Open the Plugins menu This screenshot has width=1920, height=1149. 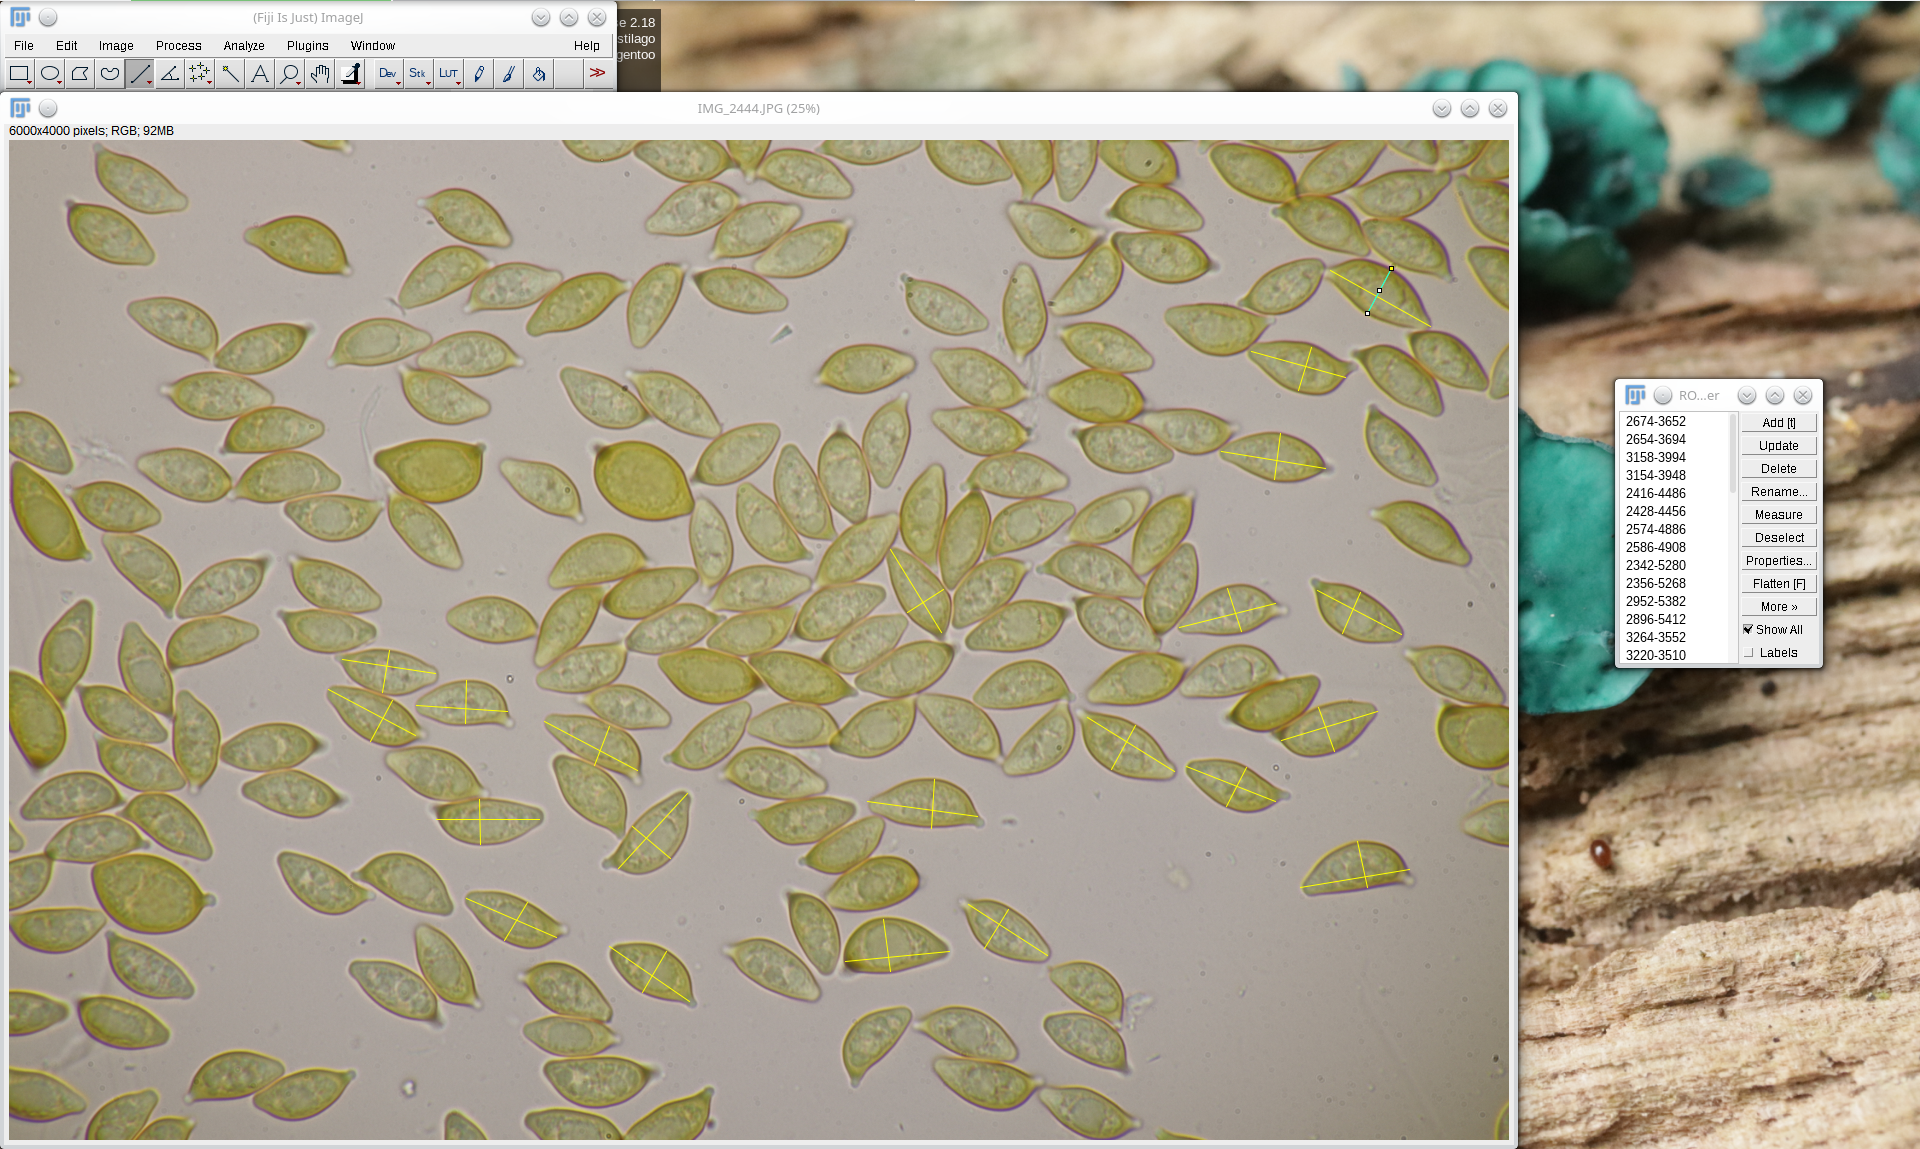[x=307, y=45]
